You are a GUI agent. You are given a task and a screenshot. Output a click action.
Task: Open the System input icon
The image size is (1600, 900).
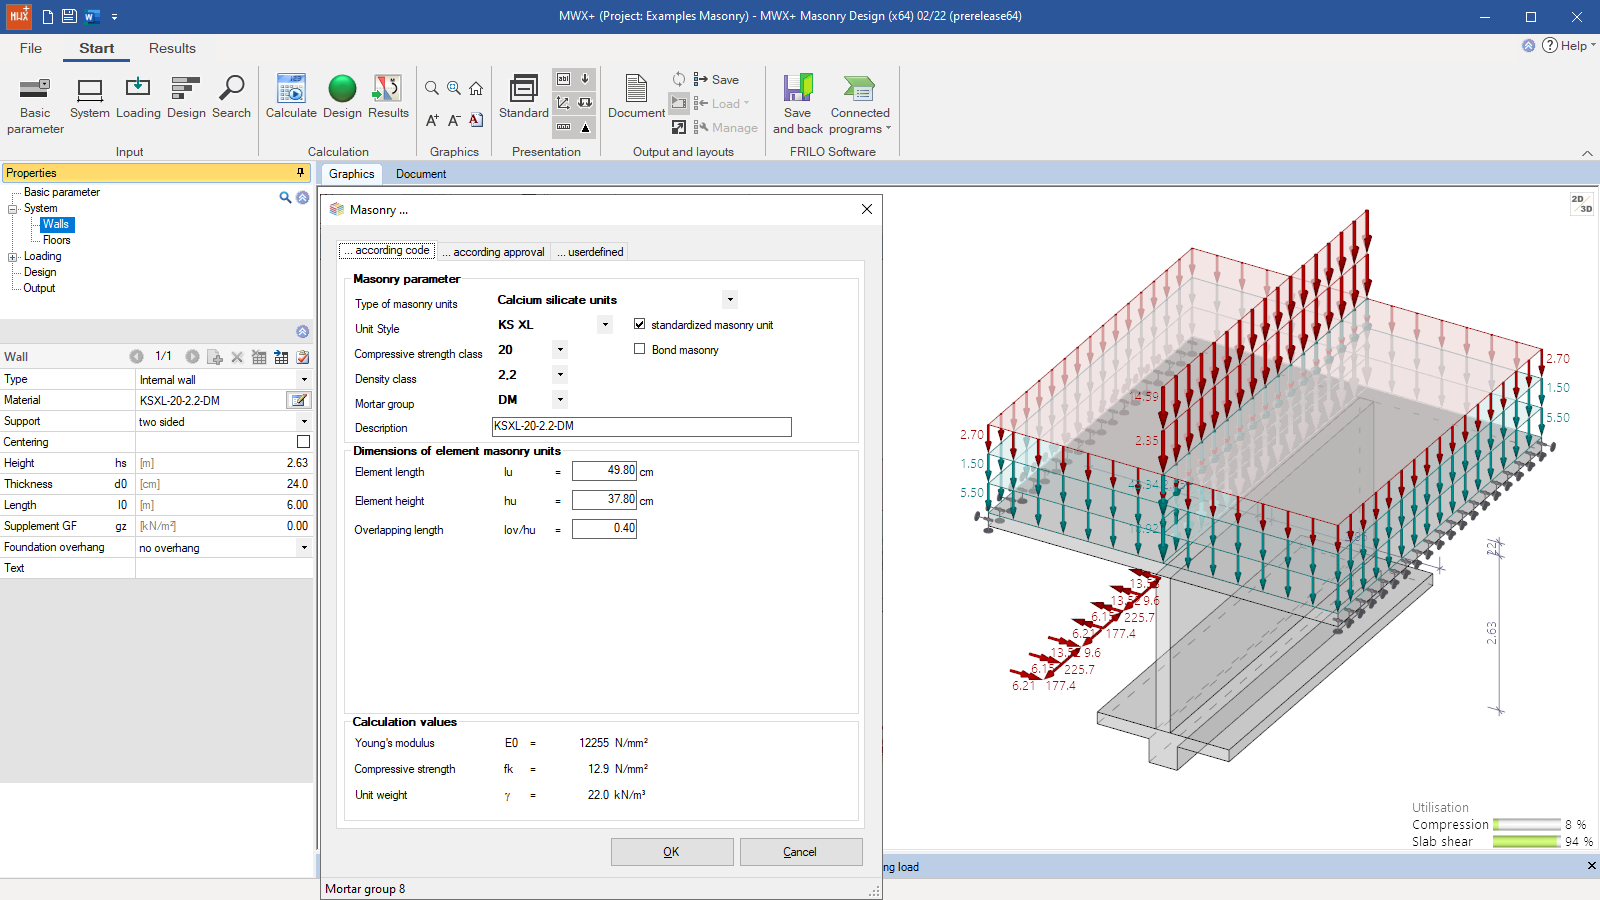(90, 98)
